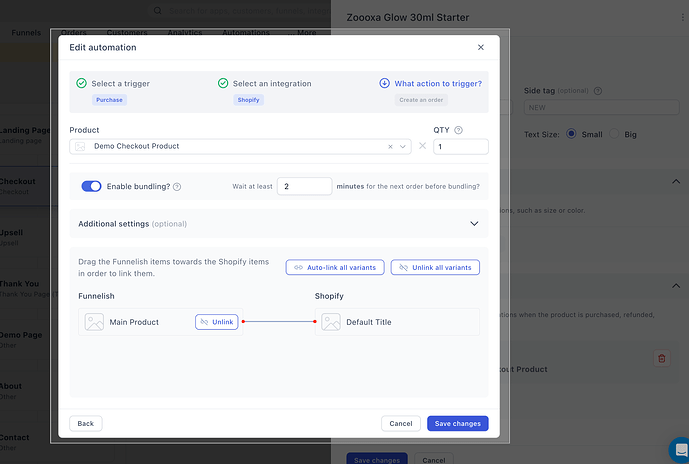Click the Save changes button in dialog

pyautogui.click(x=457, y=424)
